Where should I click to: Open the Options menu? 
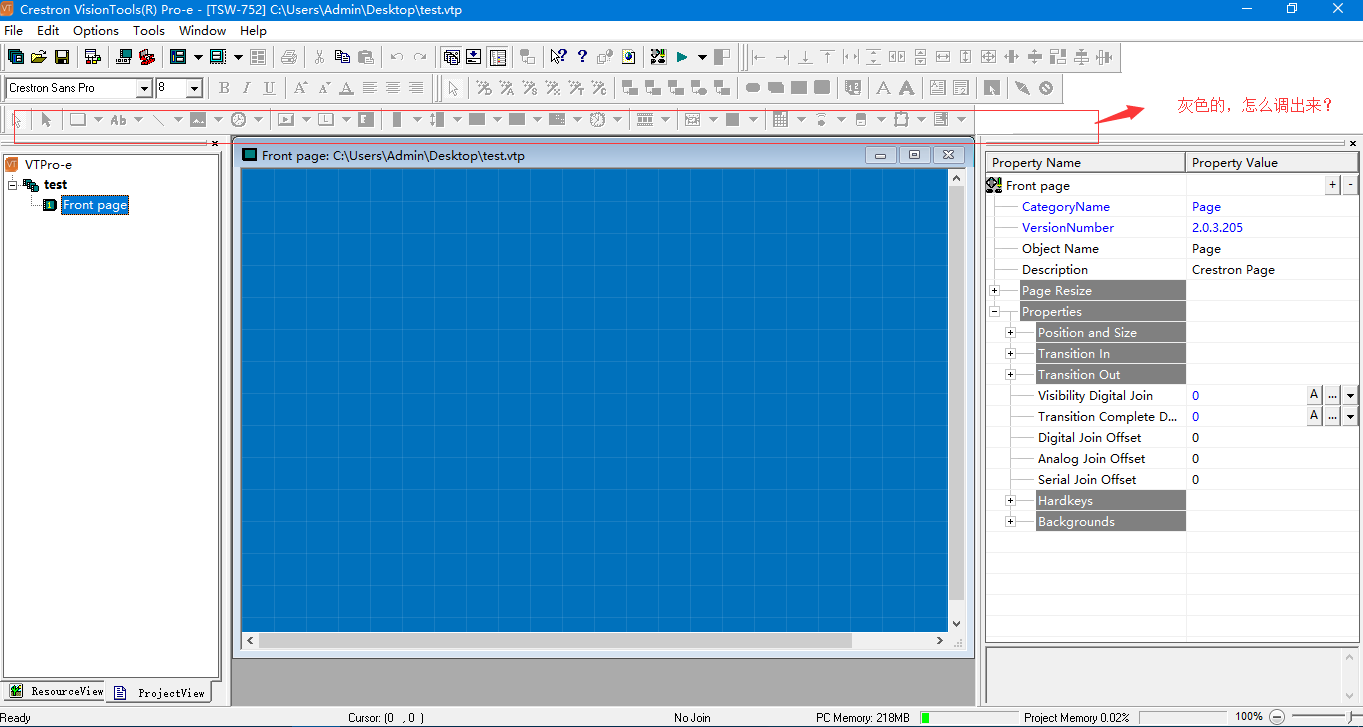click(x=95, y=31)
